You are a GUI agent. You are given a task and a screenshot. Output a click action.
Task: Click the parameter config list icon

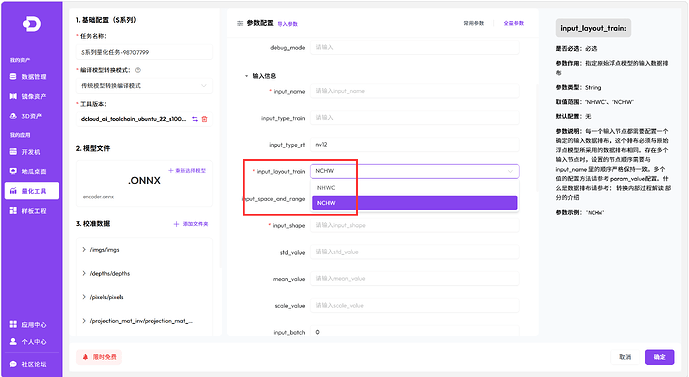click(240, 23)
